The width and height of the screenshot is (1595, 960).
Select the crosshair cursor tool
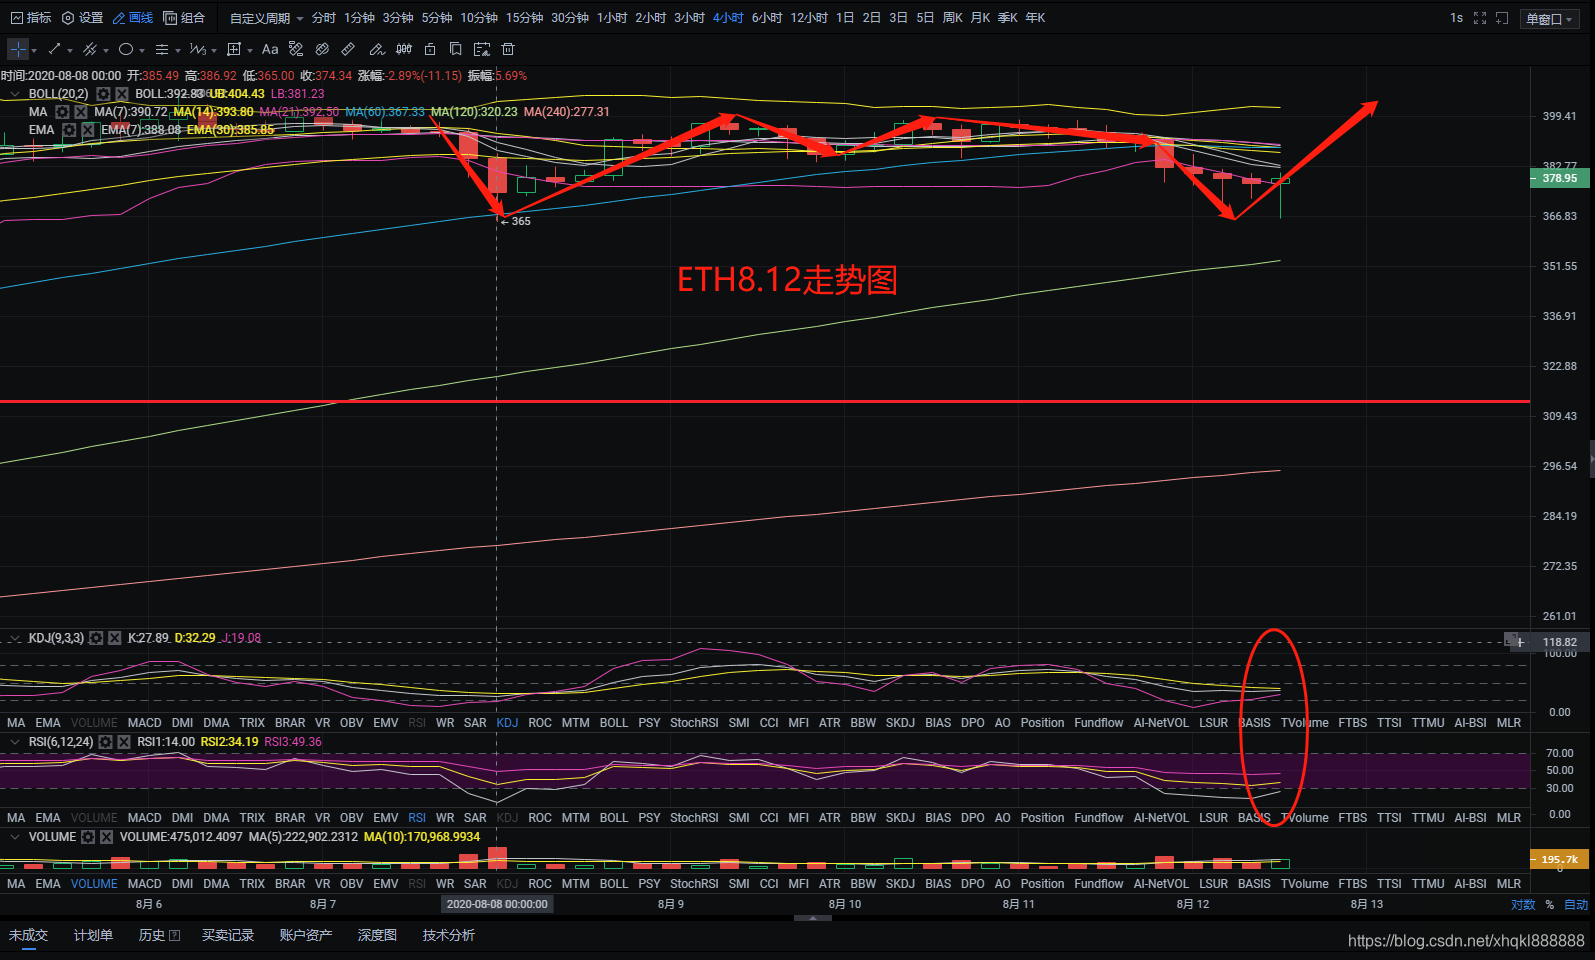[18, 49]
